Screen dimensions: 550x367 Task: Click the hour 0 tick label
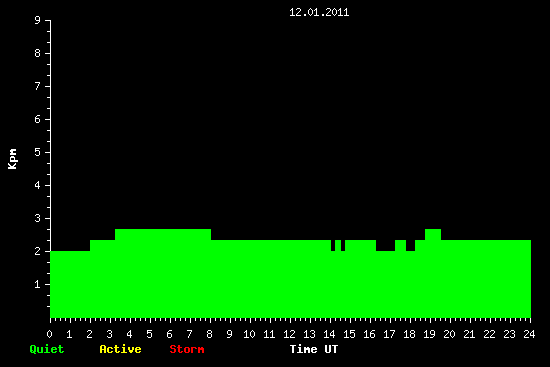point(49,334)
